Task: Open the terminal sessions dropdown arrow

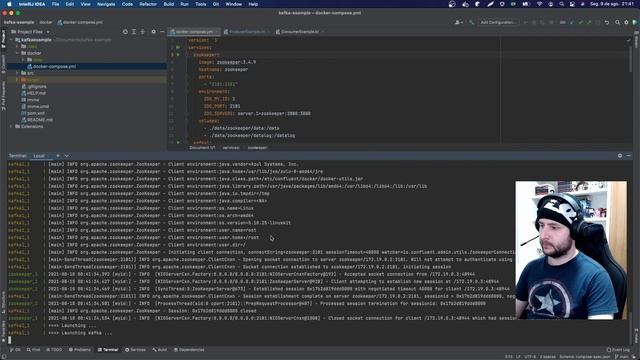Action: coord(67,156)
